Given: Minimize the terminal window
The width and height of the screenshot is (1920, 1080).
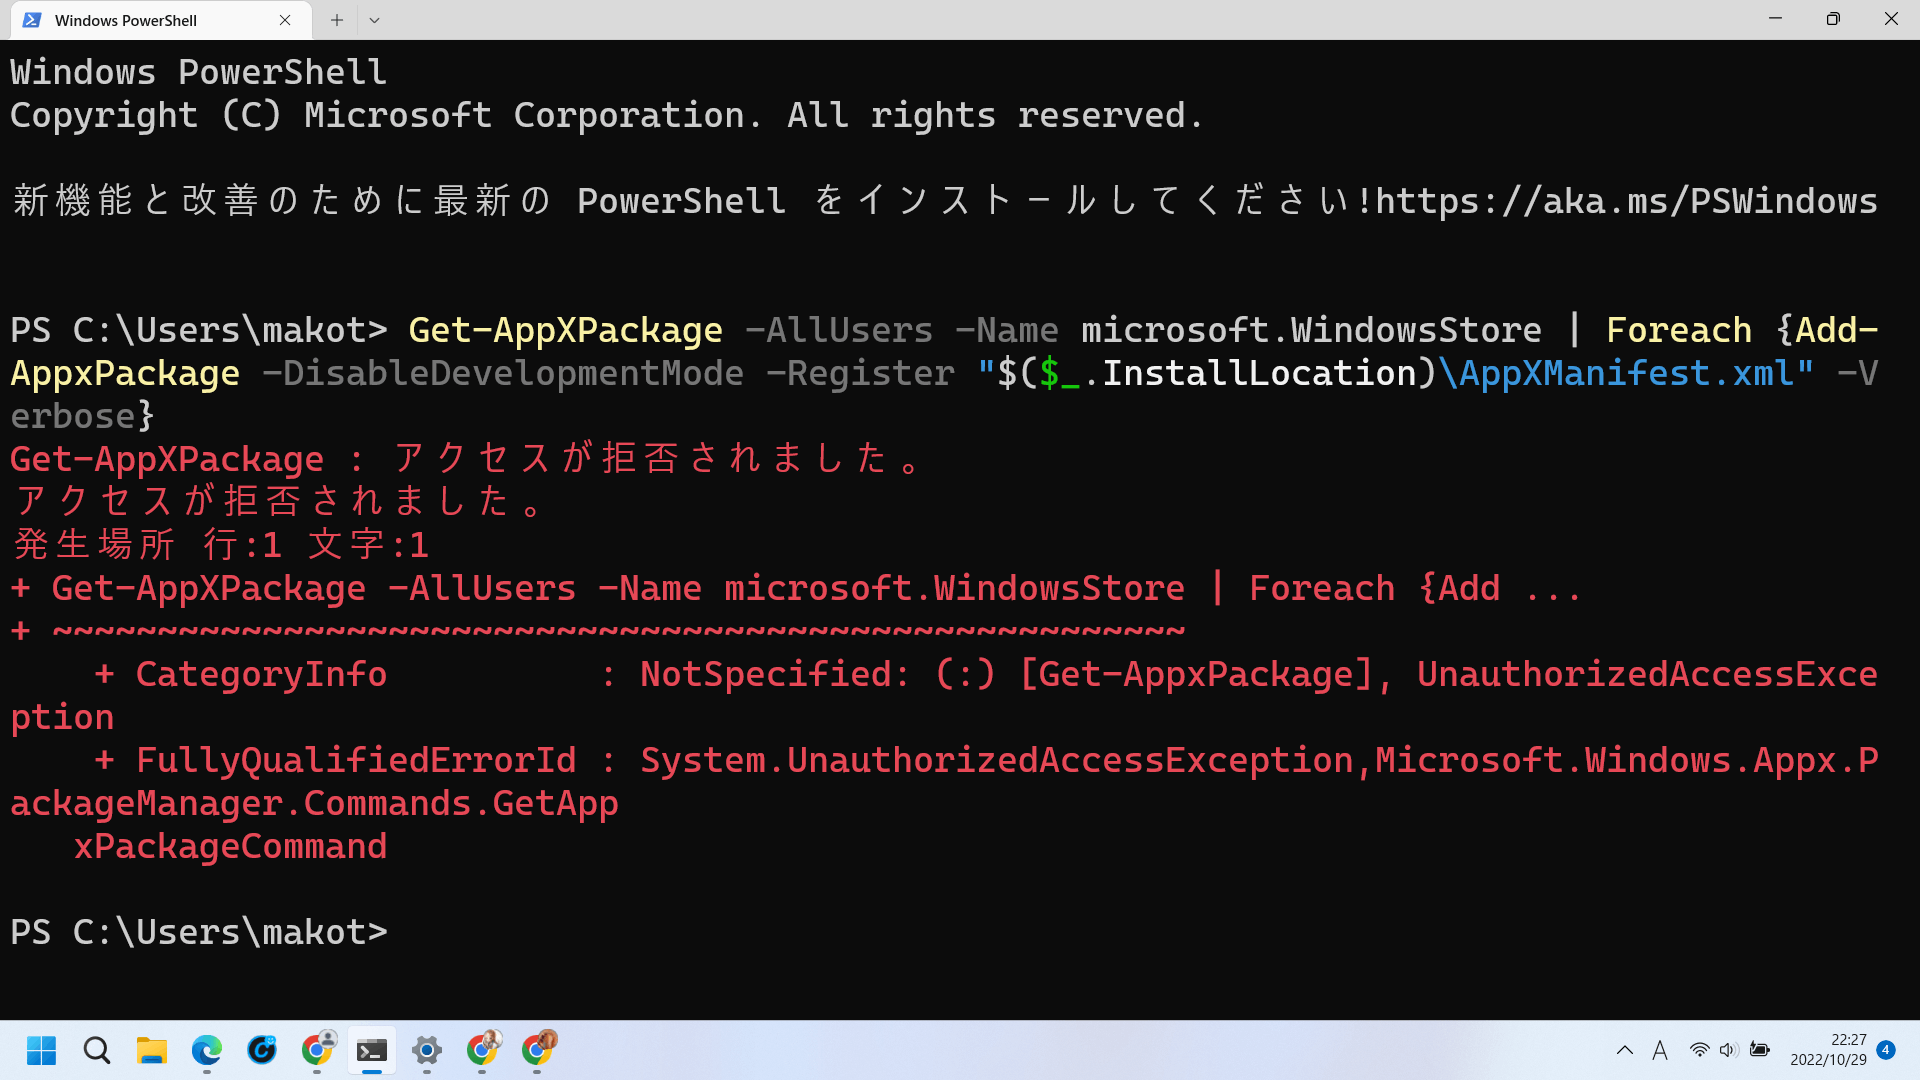Looking at the screenshot, I should [1775, 19].
